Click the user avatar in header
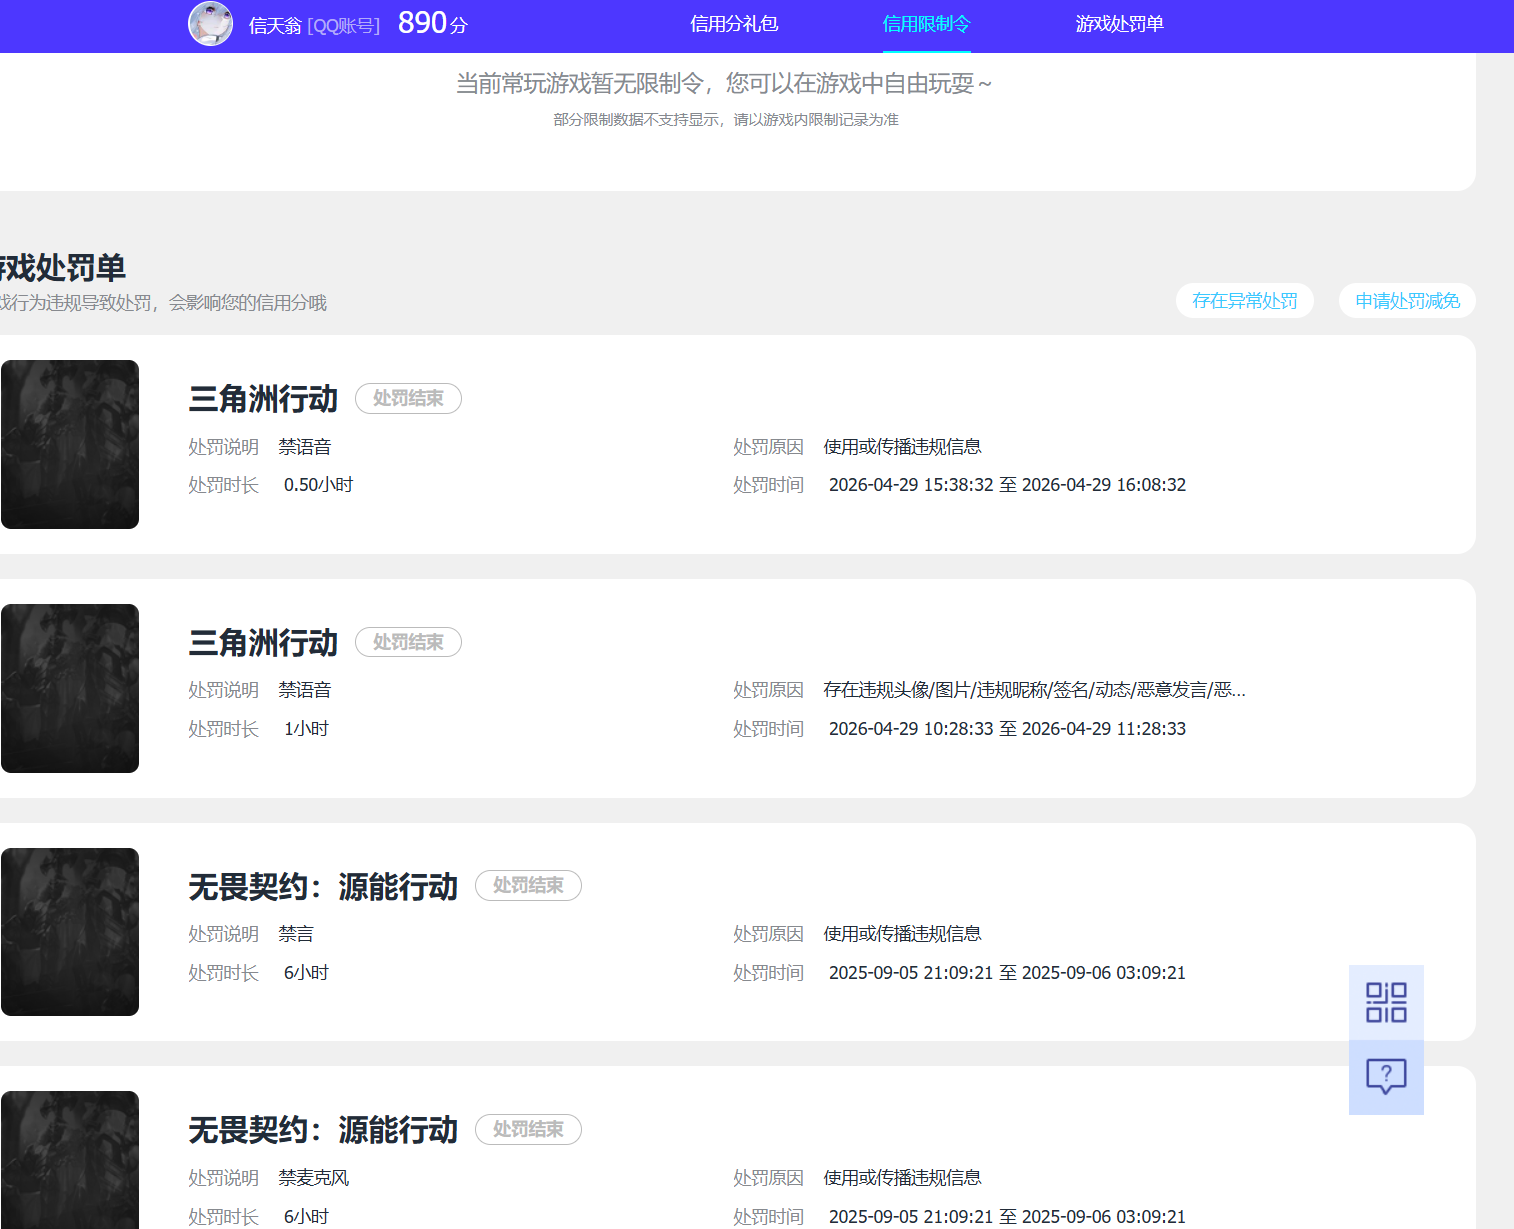The width and height of the screenshot is (1514, 1229). click(x=211, y=24)
